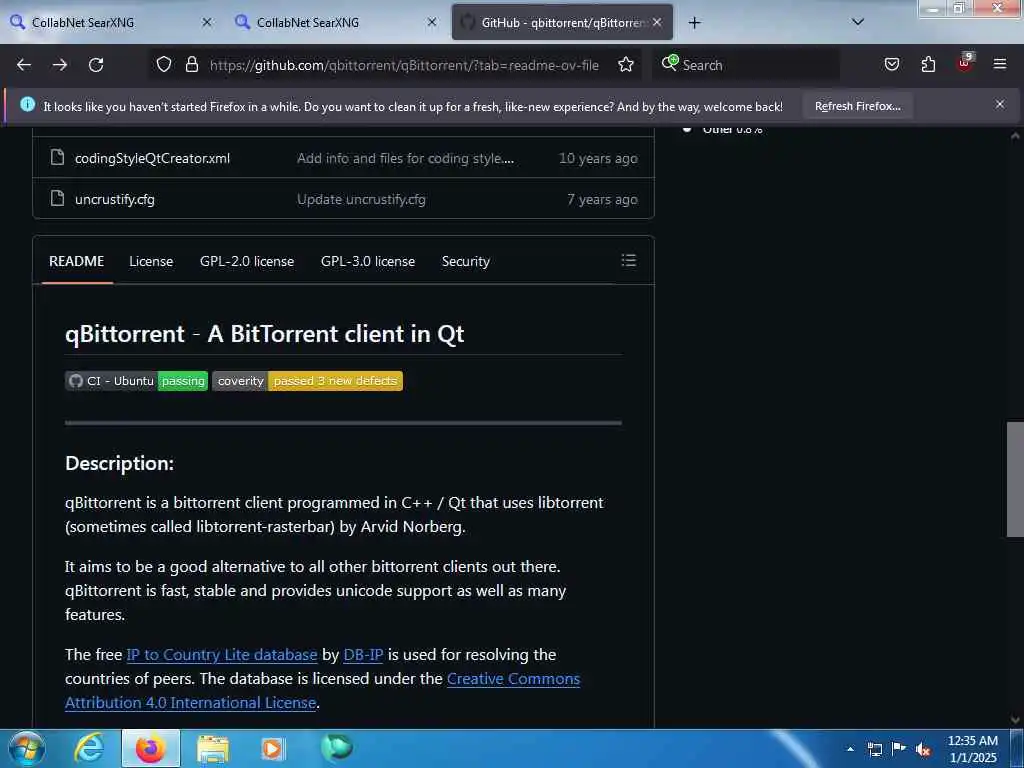Show hidden system tray icons
The width and height of the screenshot is (1024, 768).
click(x=850, y=749)
